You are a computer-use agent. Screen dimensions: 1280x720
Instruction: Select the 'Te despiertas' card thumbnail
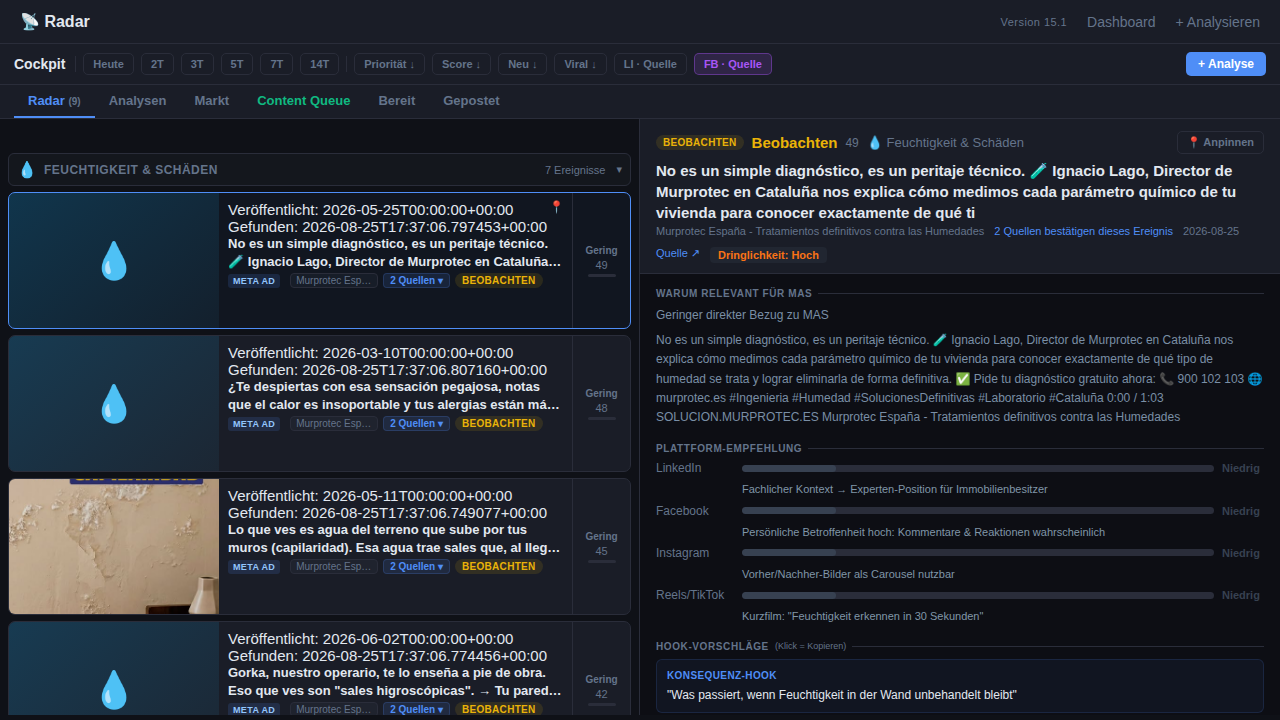pyautogui.click(x=114, y=403)
